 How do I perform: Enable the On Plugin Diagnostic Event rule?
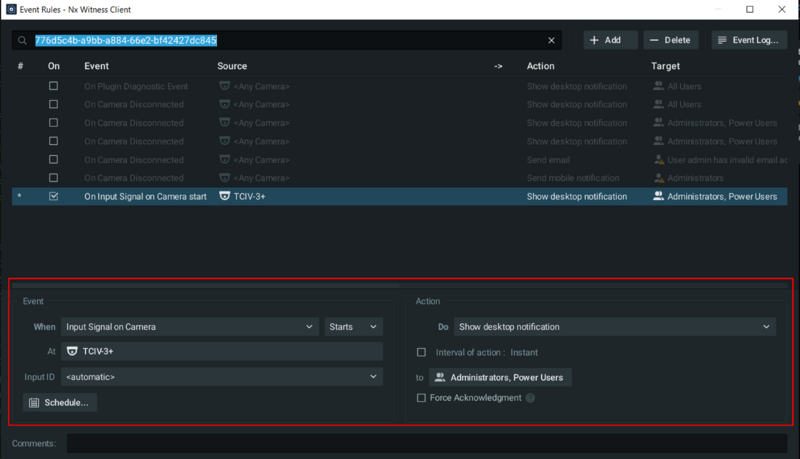[x=54, y=86]
